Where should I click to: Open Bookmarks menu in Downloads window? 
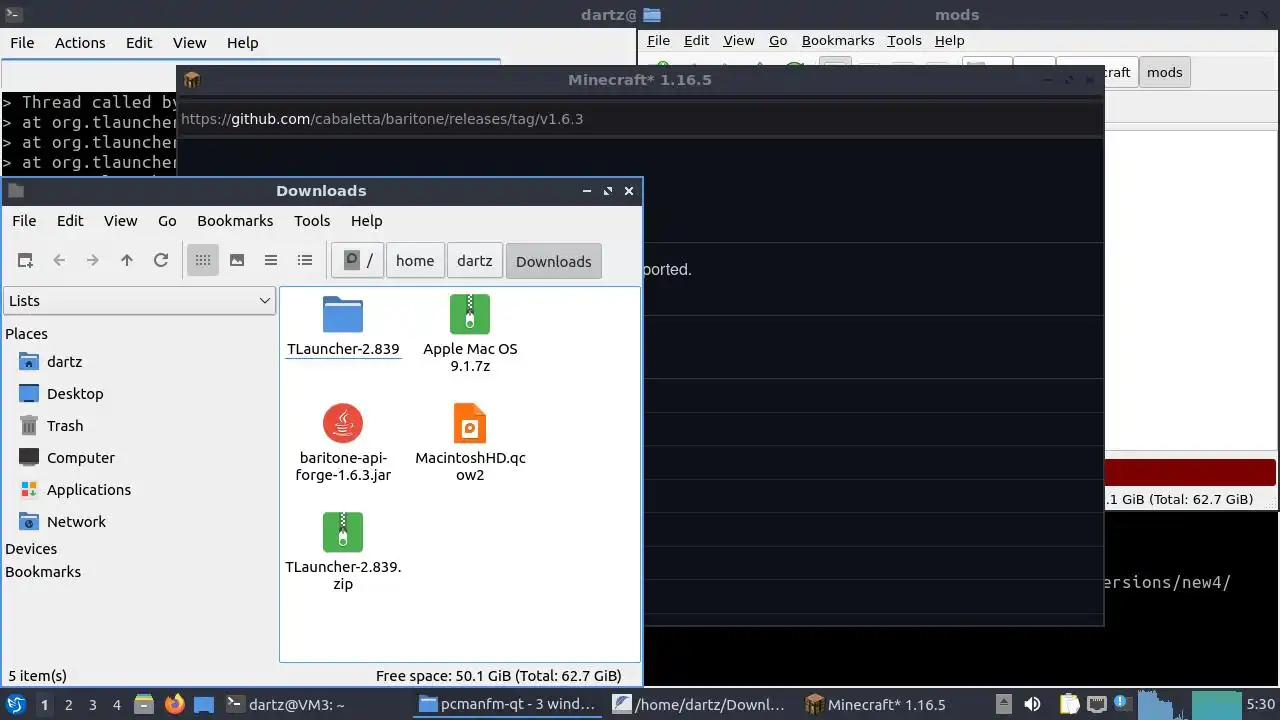point(235,221)
